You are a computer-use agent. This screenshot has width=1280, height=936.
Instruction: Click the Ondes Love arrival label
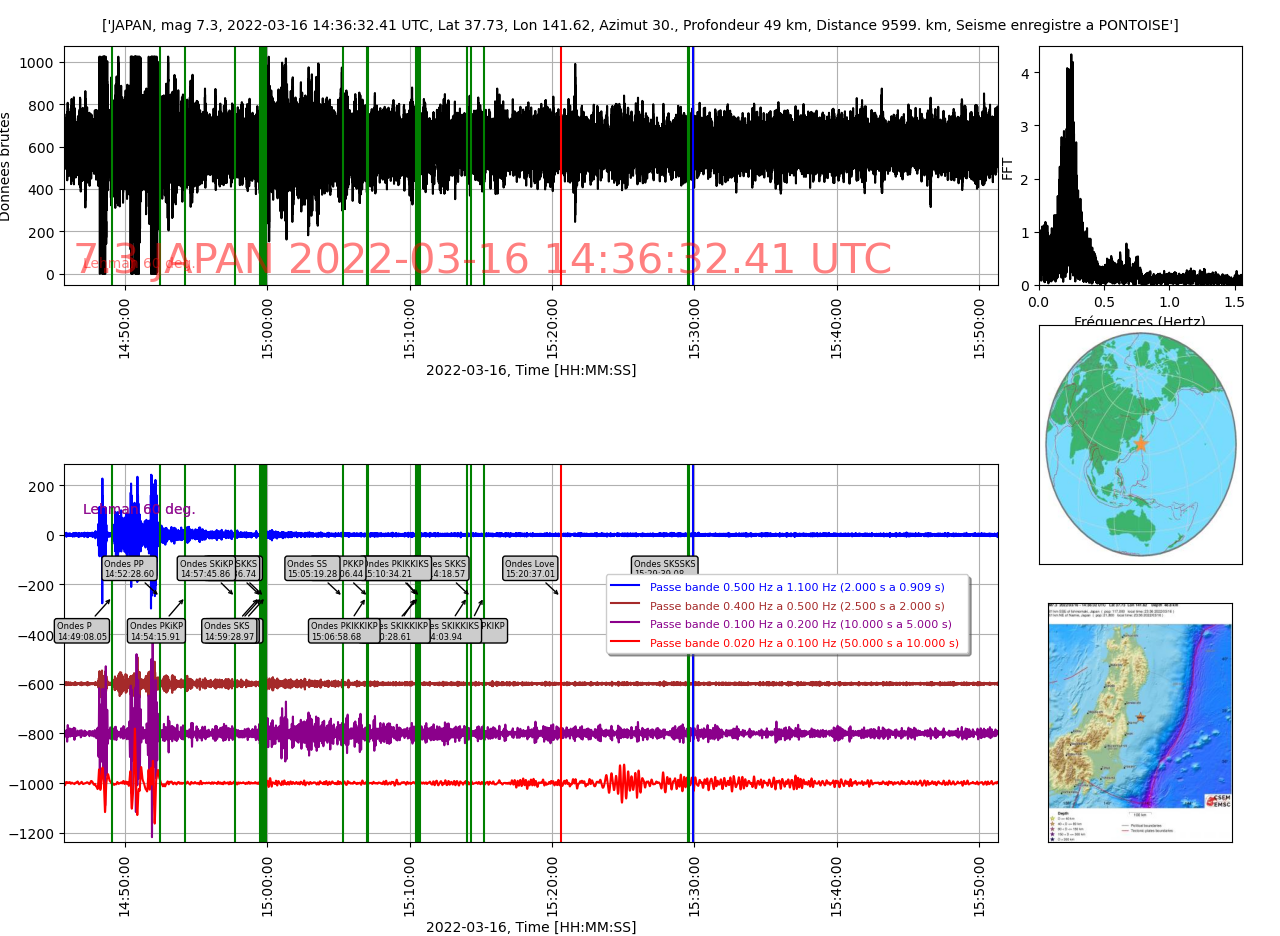pos(530,569)
